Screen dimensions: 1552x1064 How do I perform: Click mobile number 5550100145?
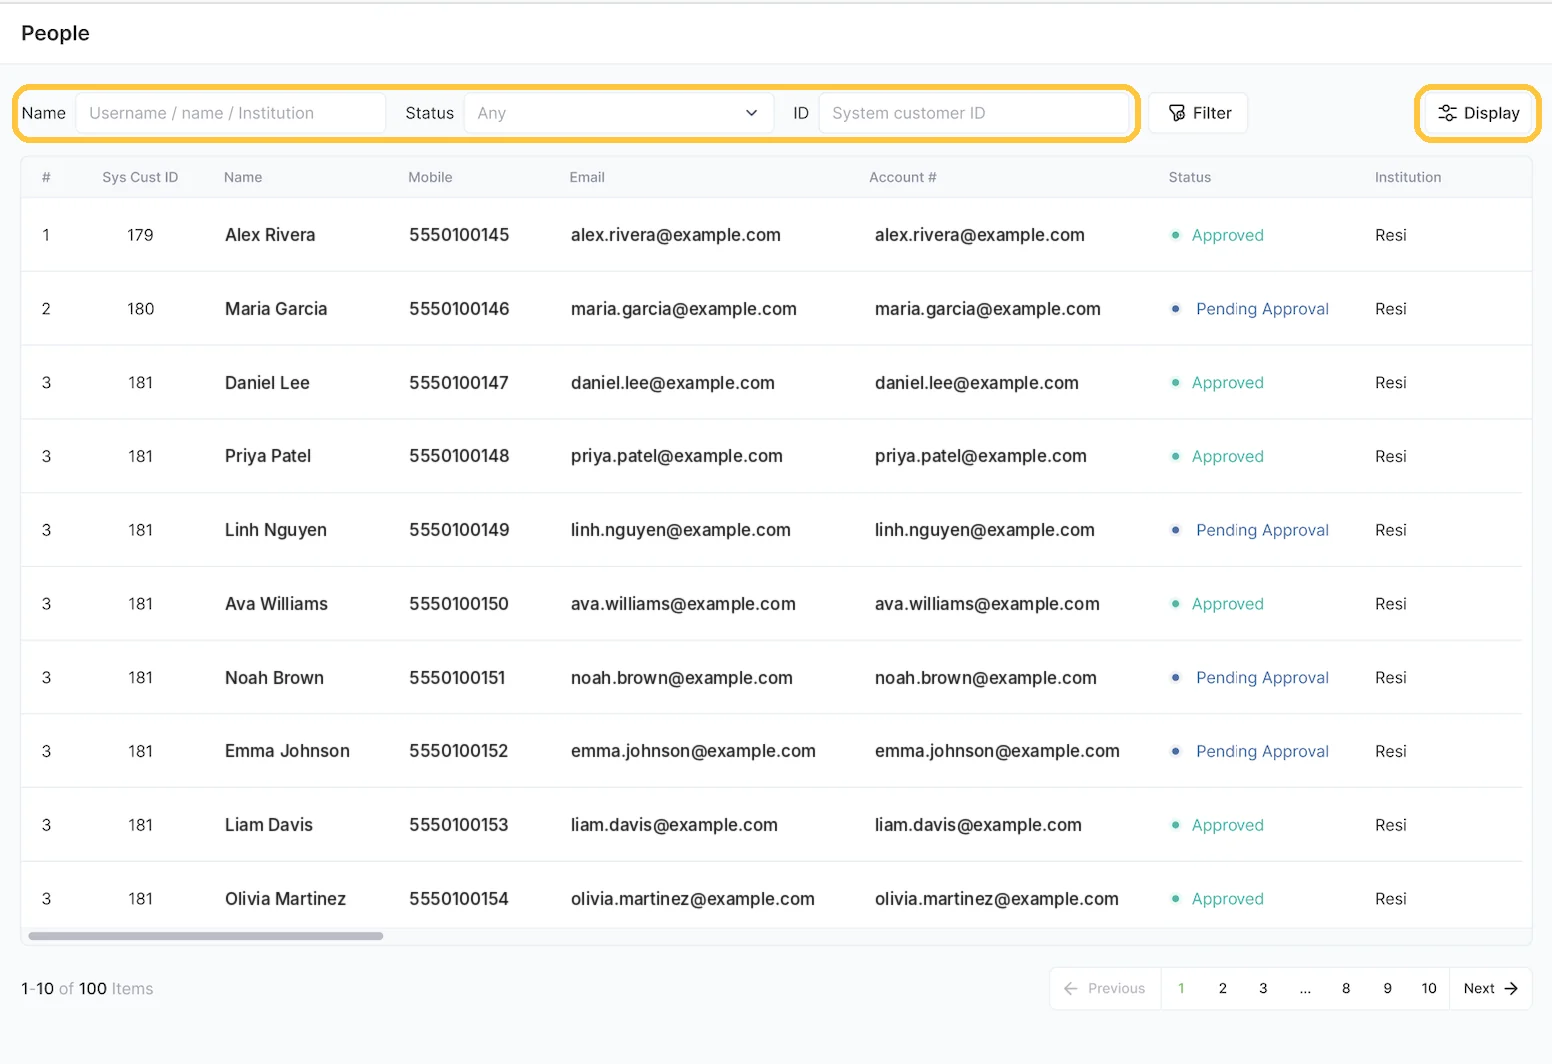coord(459,235)
